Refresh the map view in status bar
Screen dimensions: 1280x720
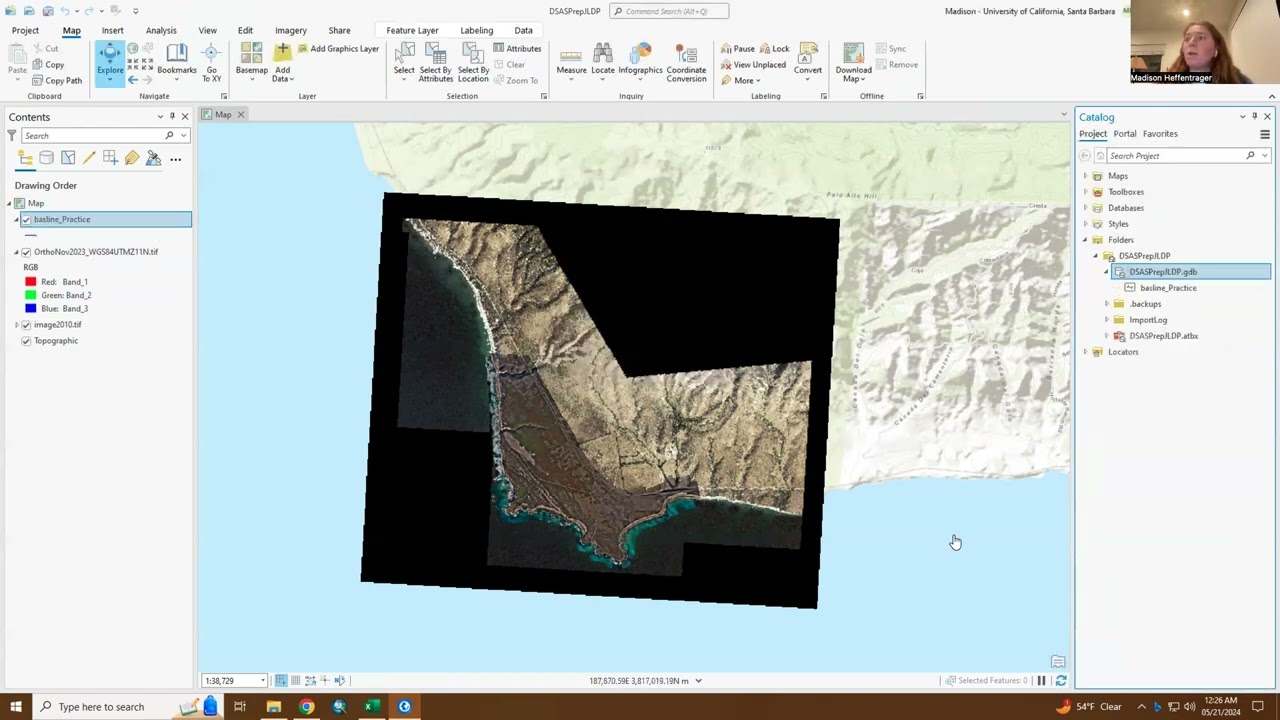1061,680
